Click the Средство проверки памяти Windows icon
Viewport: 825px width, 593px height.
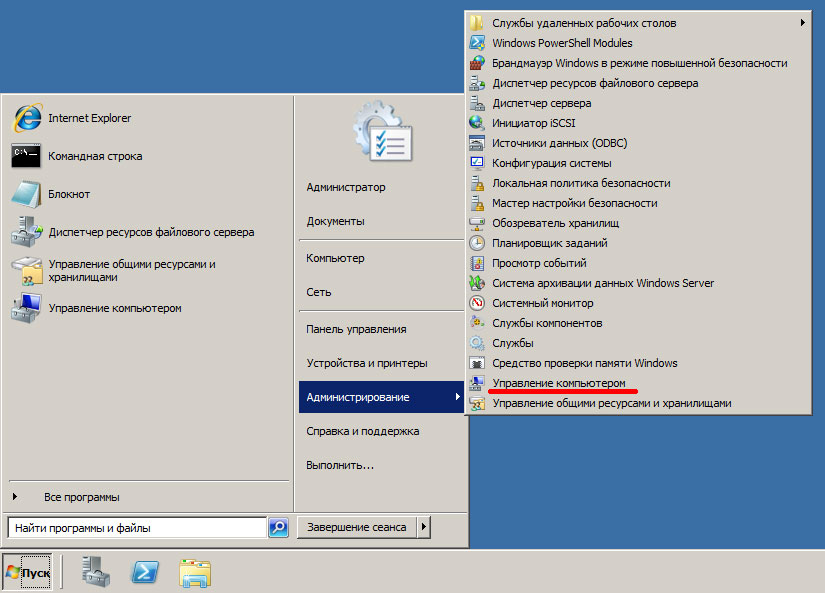pyautogui.click(x=477, y=363)
